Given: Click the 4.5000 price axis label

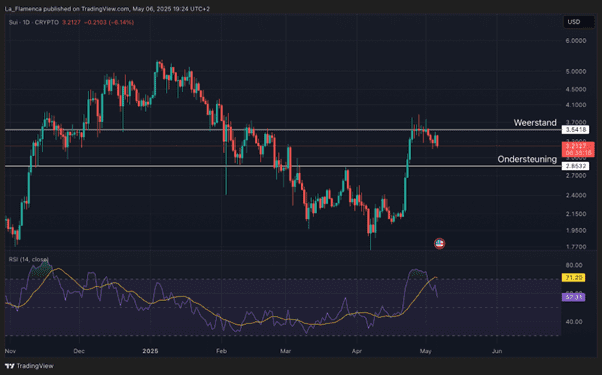Looking at the screenshot, I should (x=576, y=89).
